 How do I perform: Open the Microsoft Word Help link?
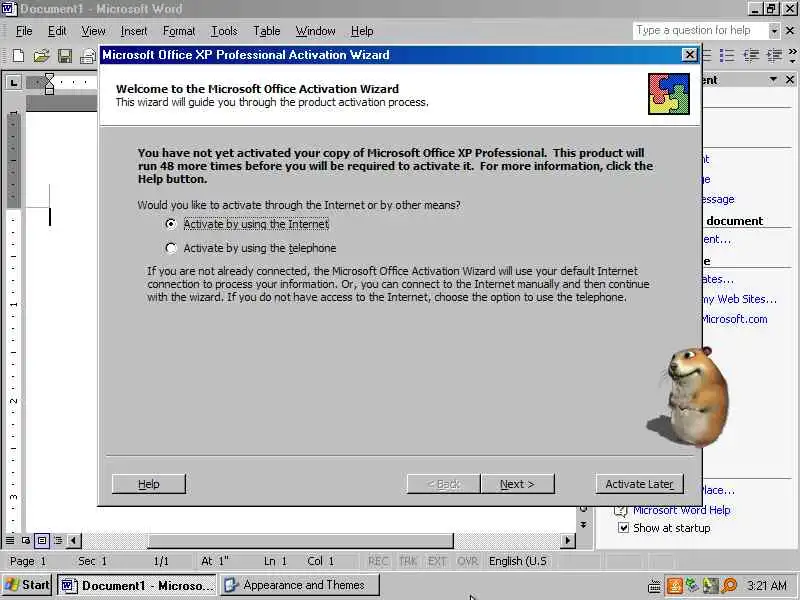pyautogui.click(x=682, y=510)
